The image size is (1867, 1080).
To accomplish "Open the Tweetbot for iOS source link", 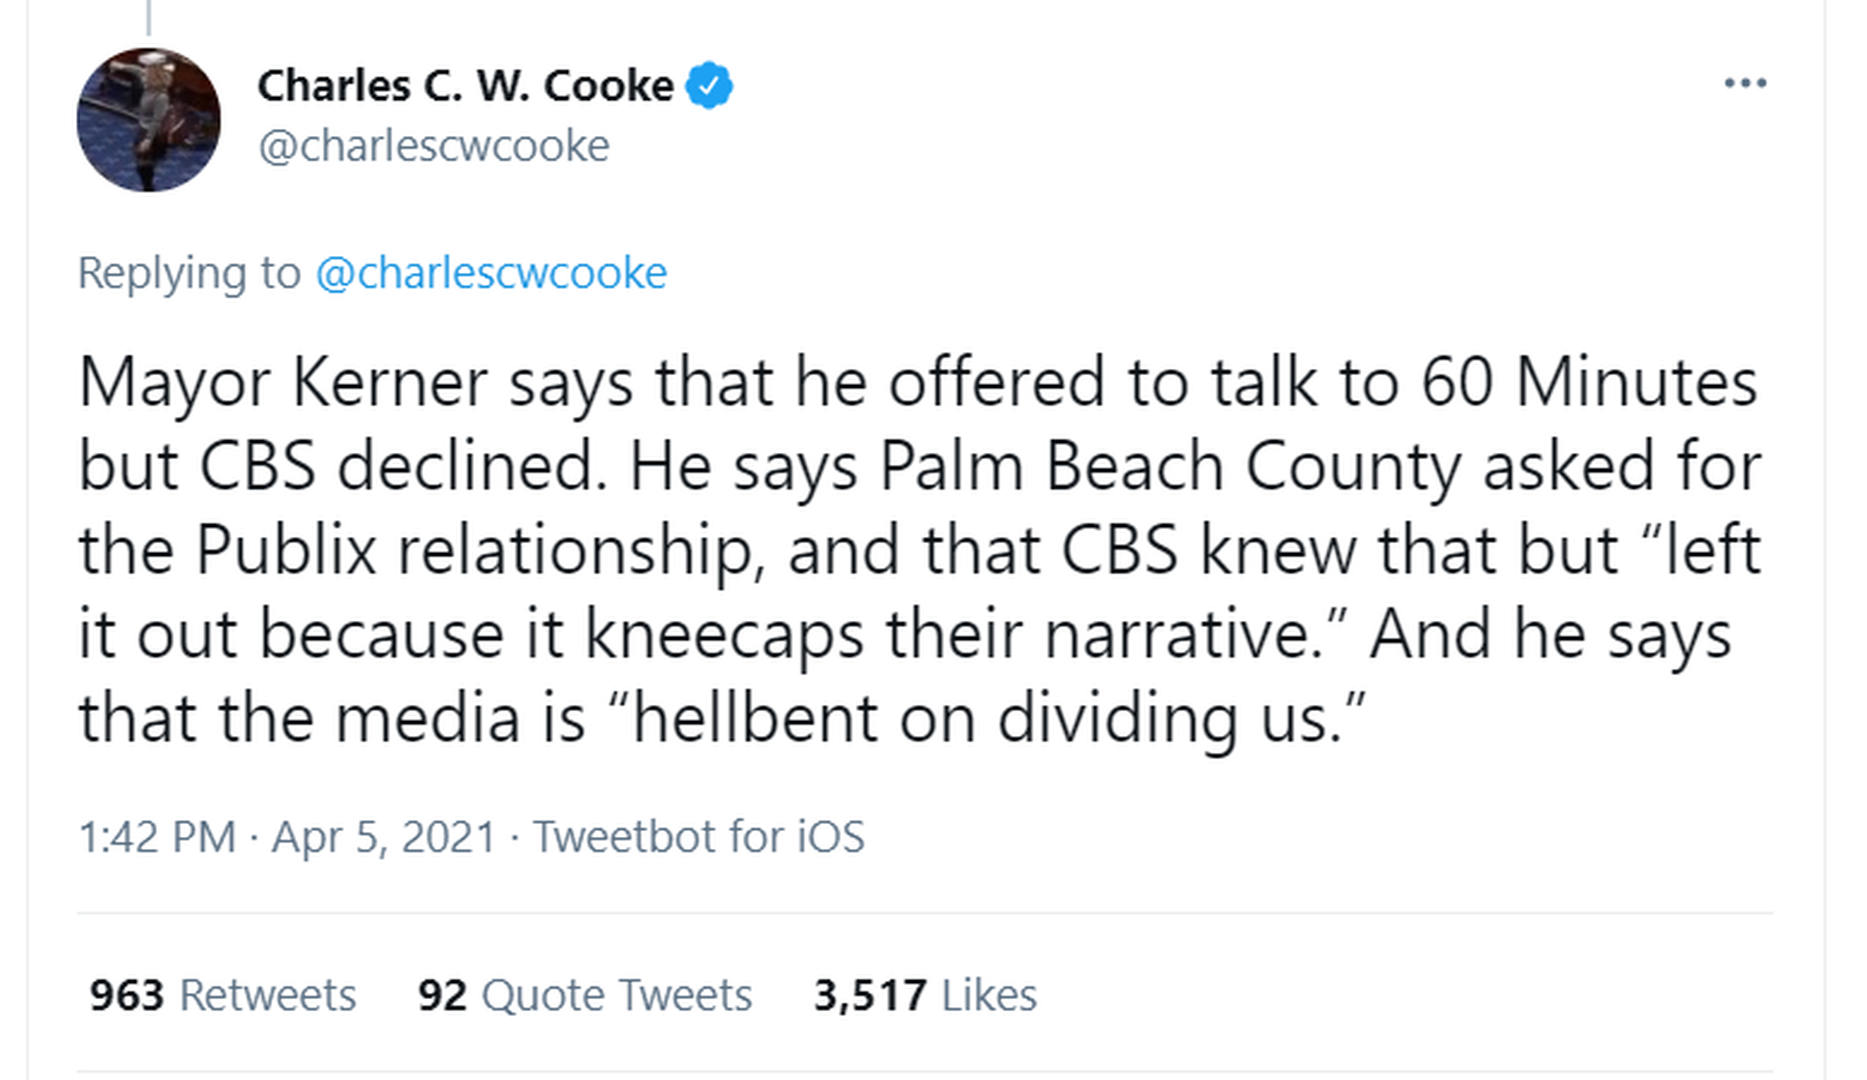I will point(698,836).
